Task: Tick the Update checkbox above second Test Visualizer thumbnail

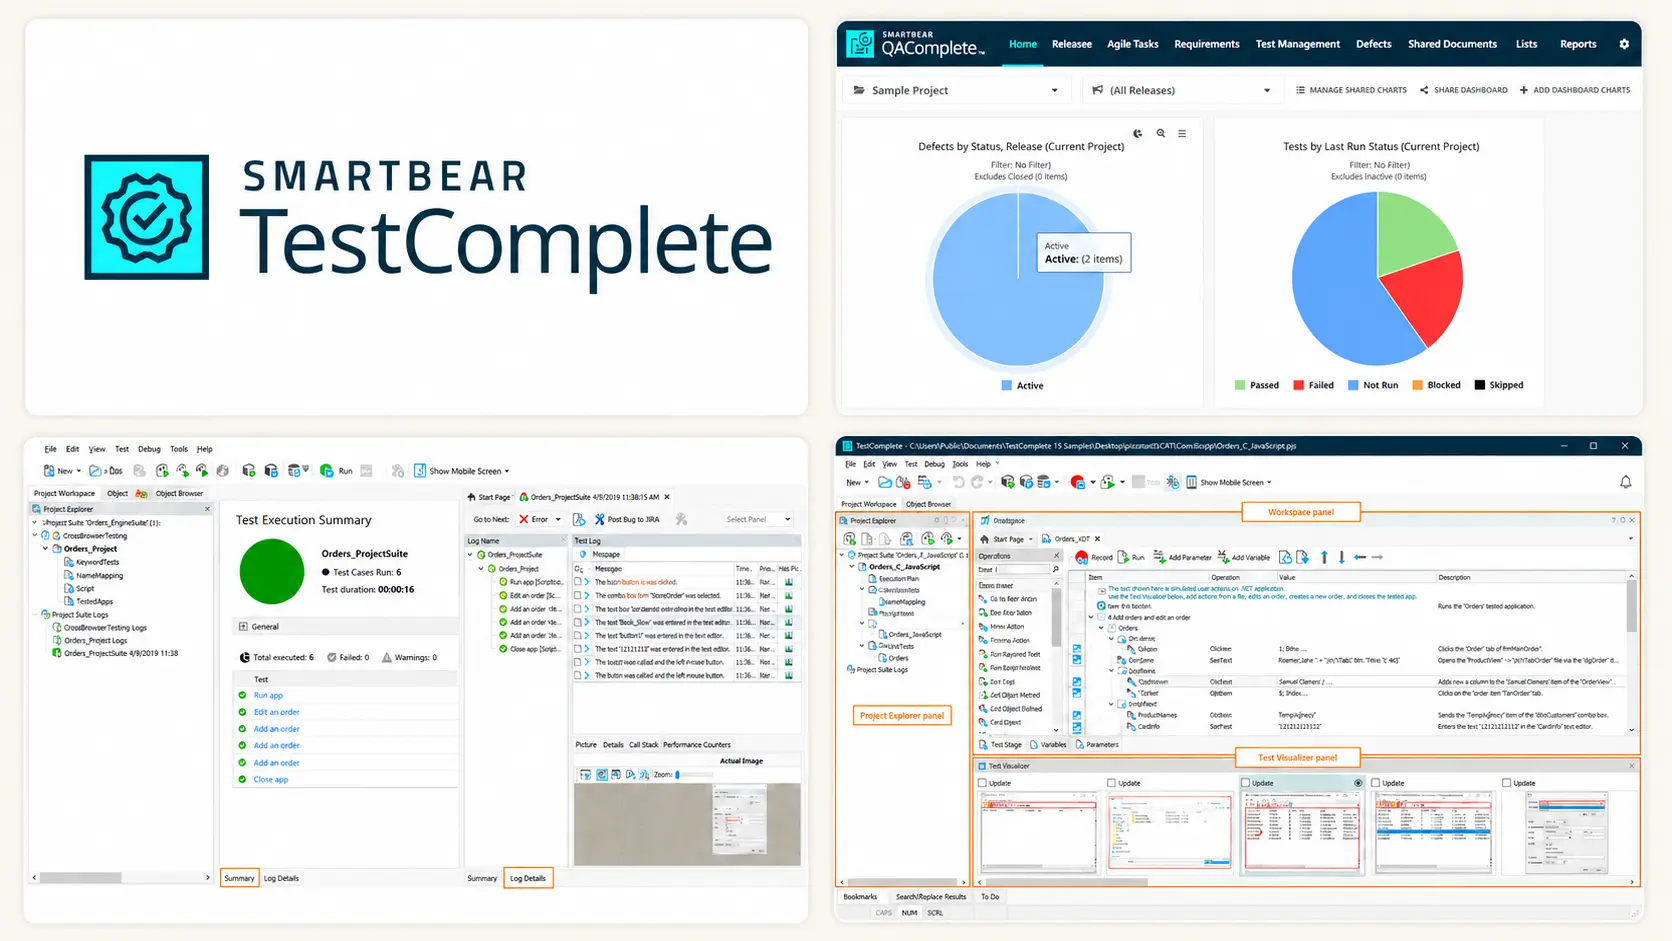Action: click(x=1112, y=783)
